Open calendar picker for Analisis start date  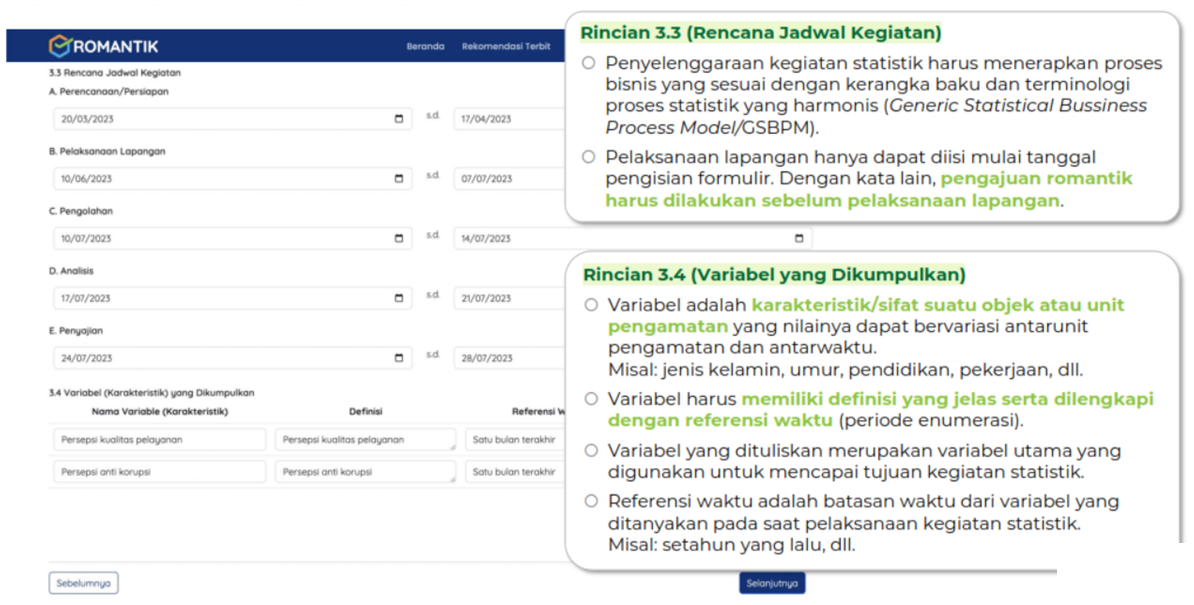point(399,299)
